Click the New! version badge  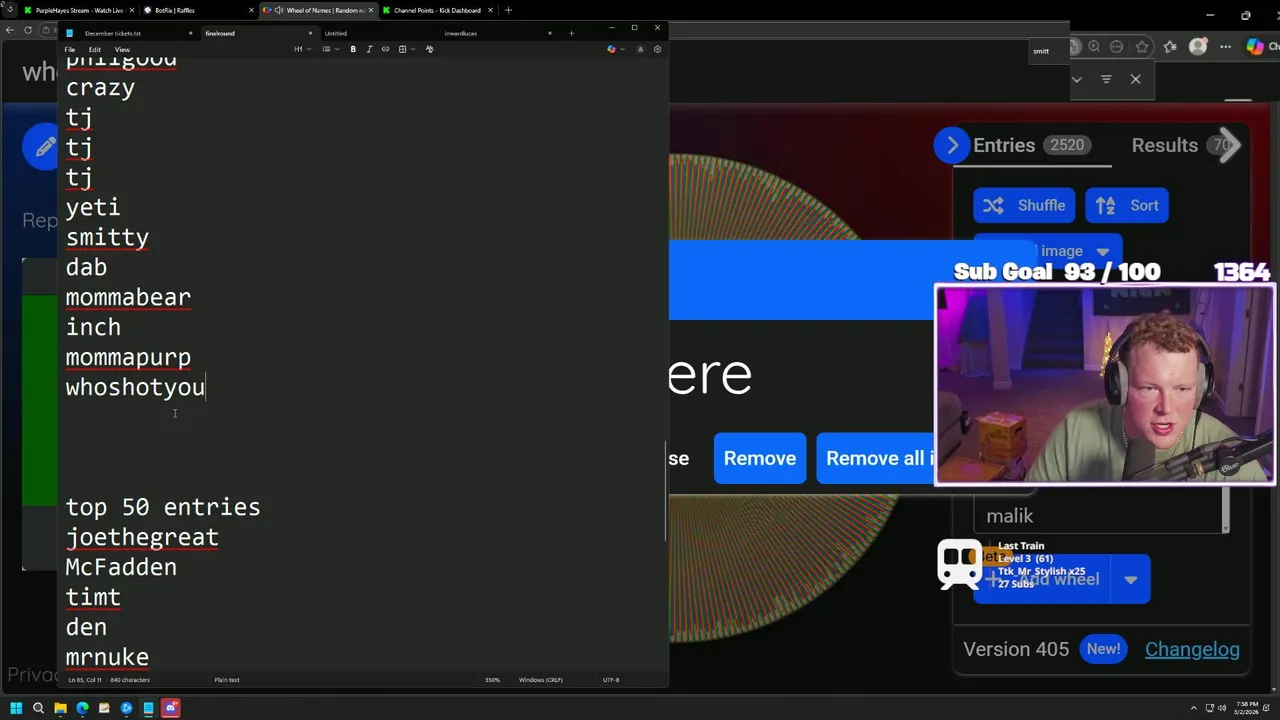1103,649
